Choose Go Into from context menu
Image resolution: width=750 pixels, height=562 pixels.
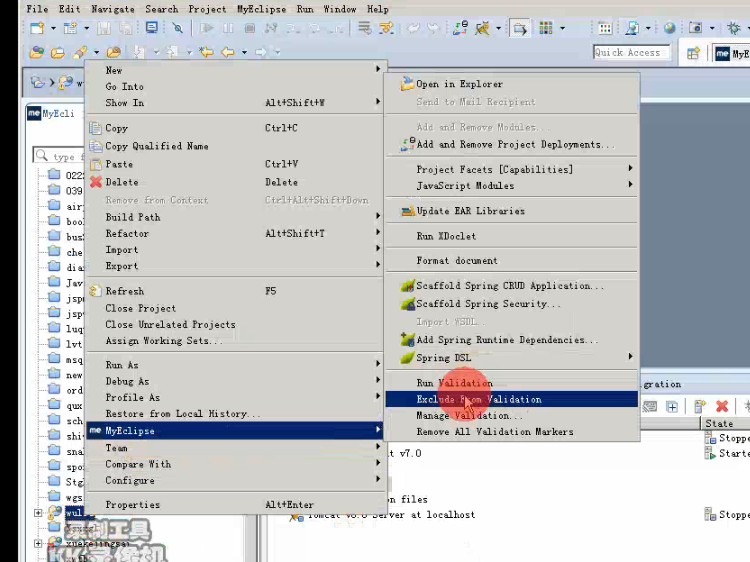[x=235, y=86]
